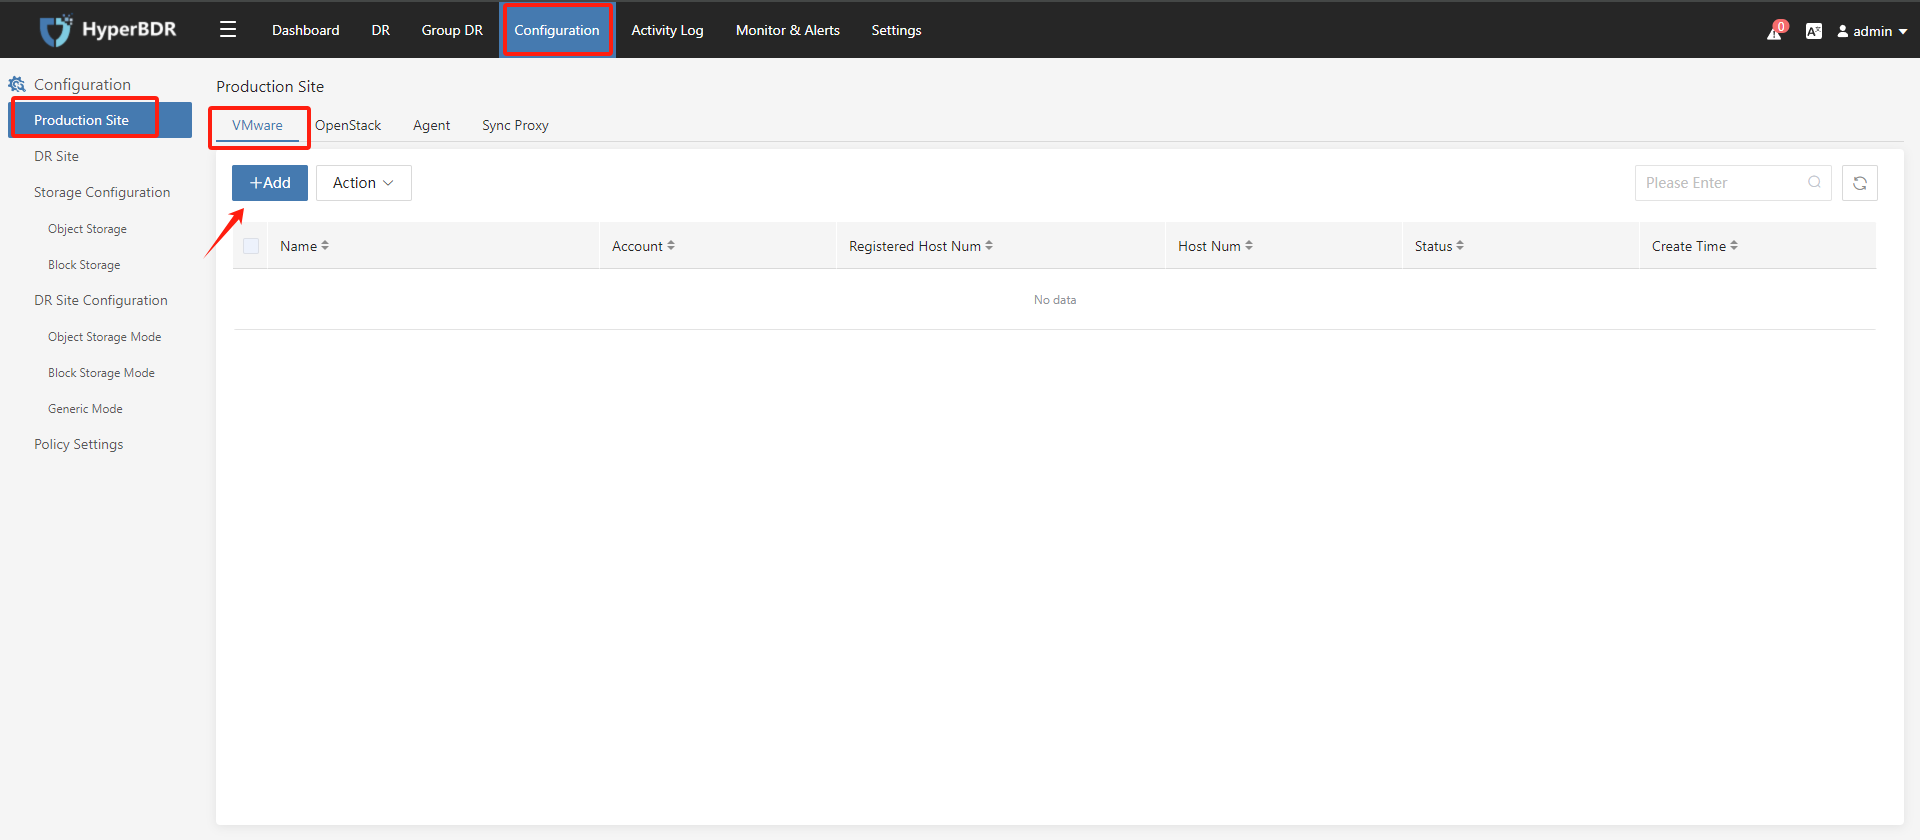
Task: Sort by Status column arrows
Action: coord(1460,245)
